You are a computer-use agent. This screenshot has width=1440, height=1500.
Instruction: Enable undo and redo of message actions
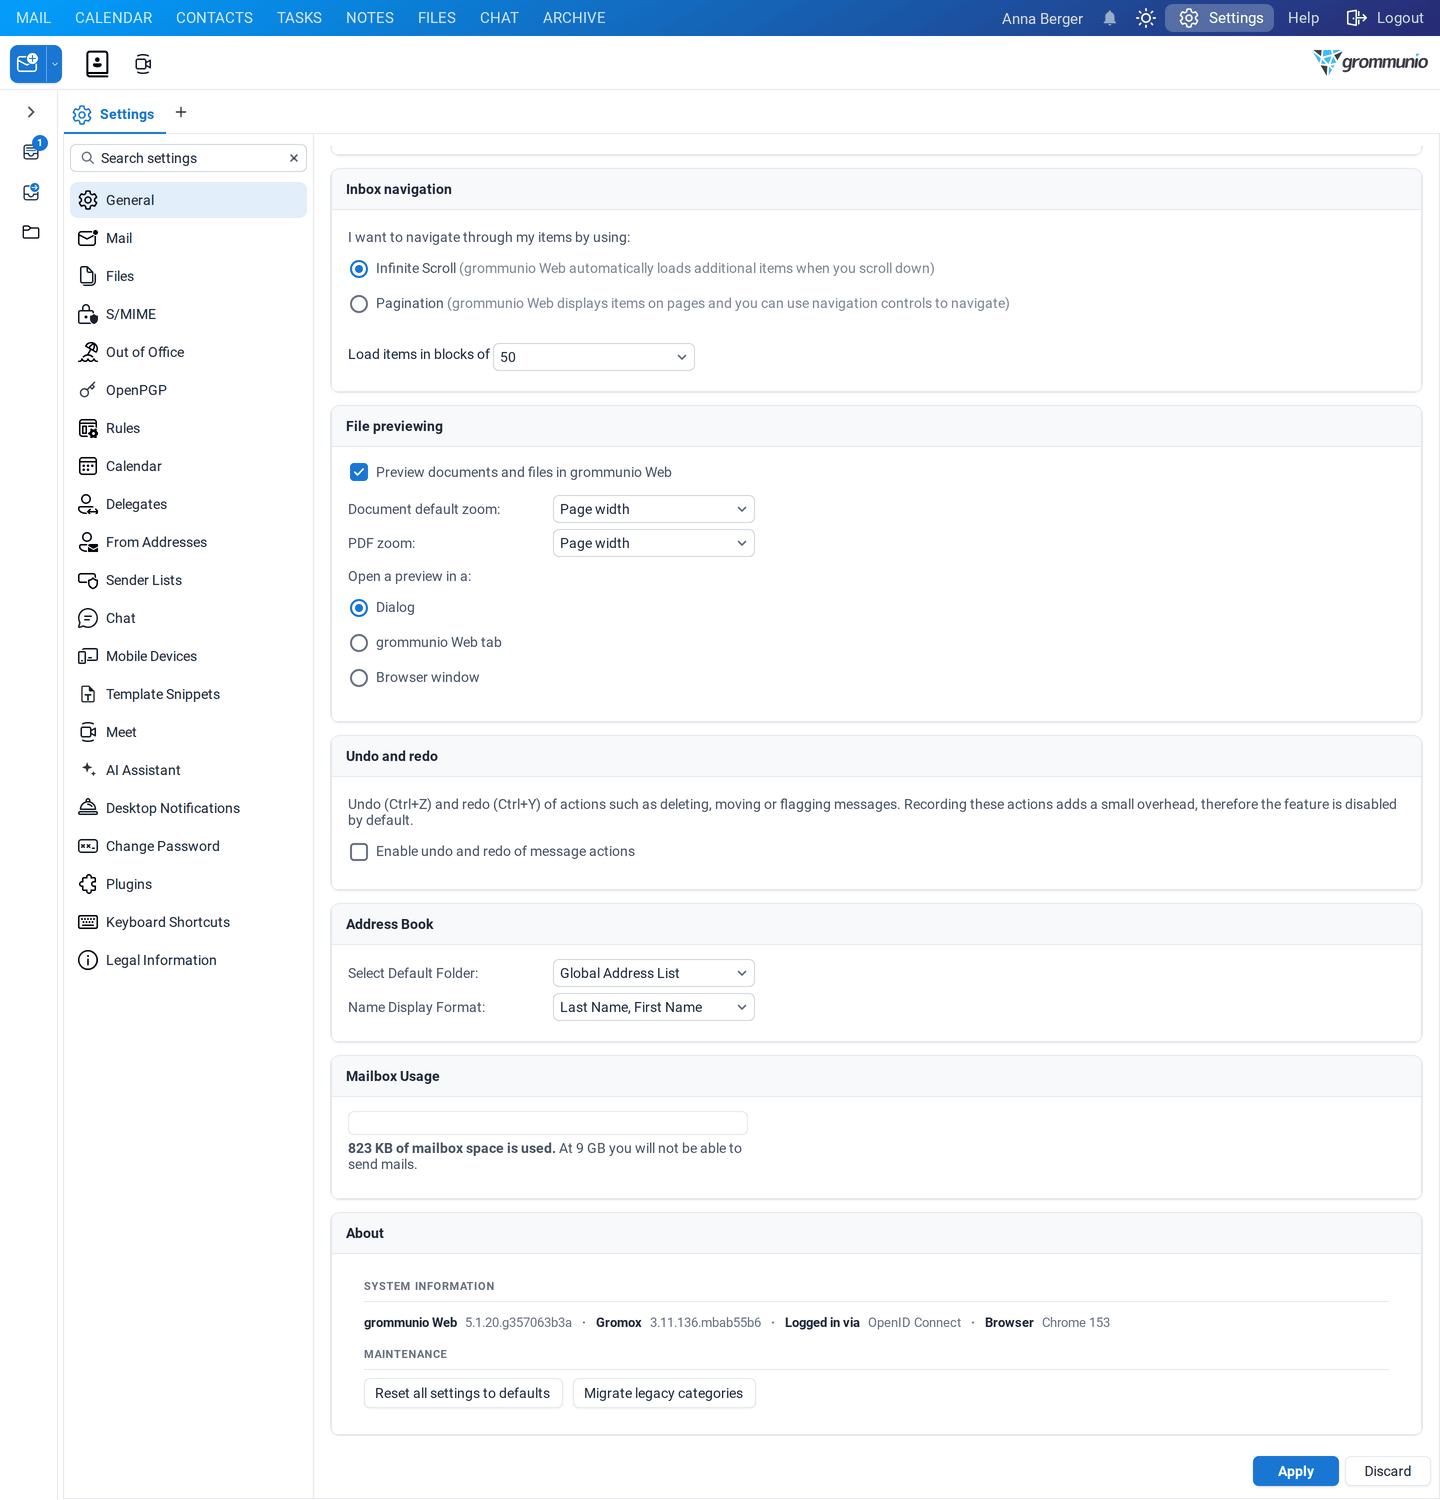point(359,852)
